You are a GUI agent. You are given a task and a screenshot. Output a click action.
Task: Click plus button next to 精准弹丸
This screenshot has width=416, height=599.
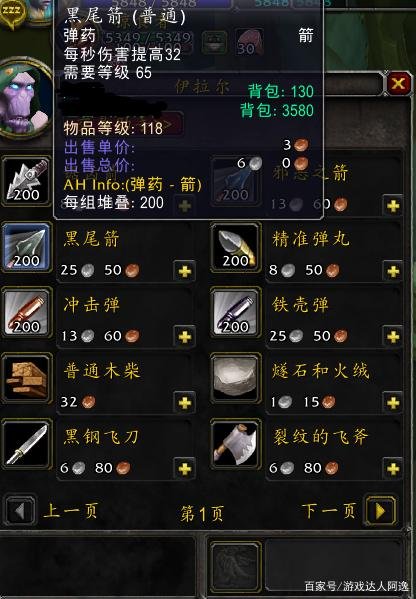tap(393, 272)
